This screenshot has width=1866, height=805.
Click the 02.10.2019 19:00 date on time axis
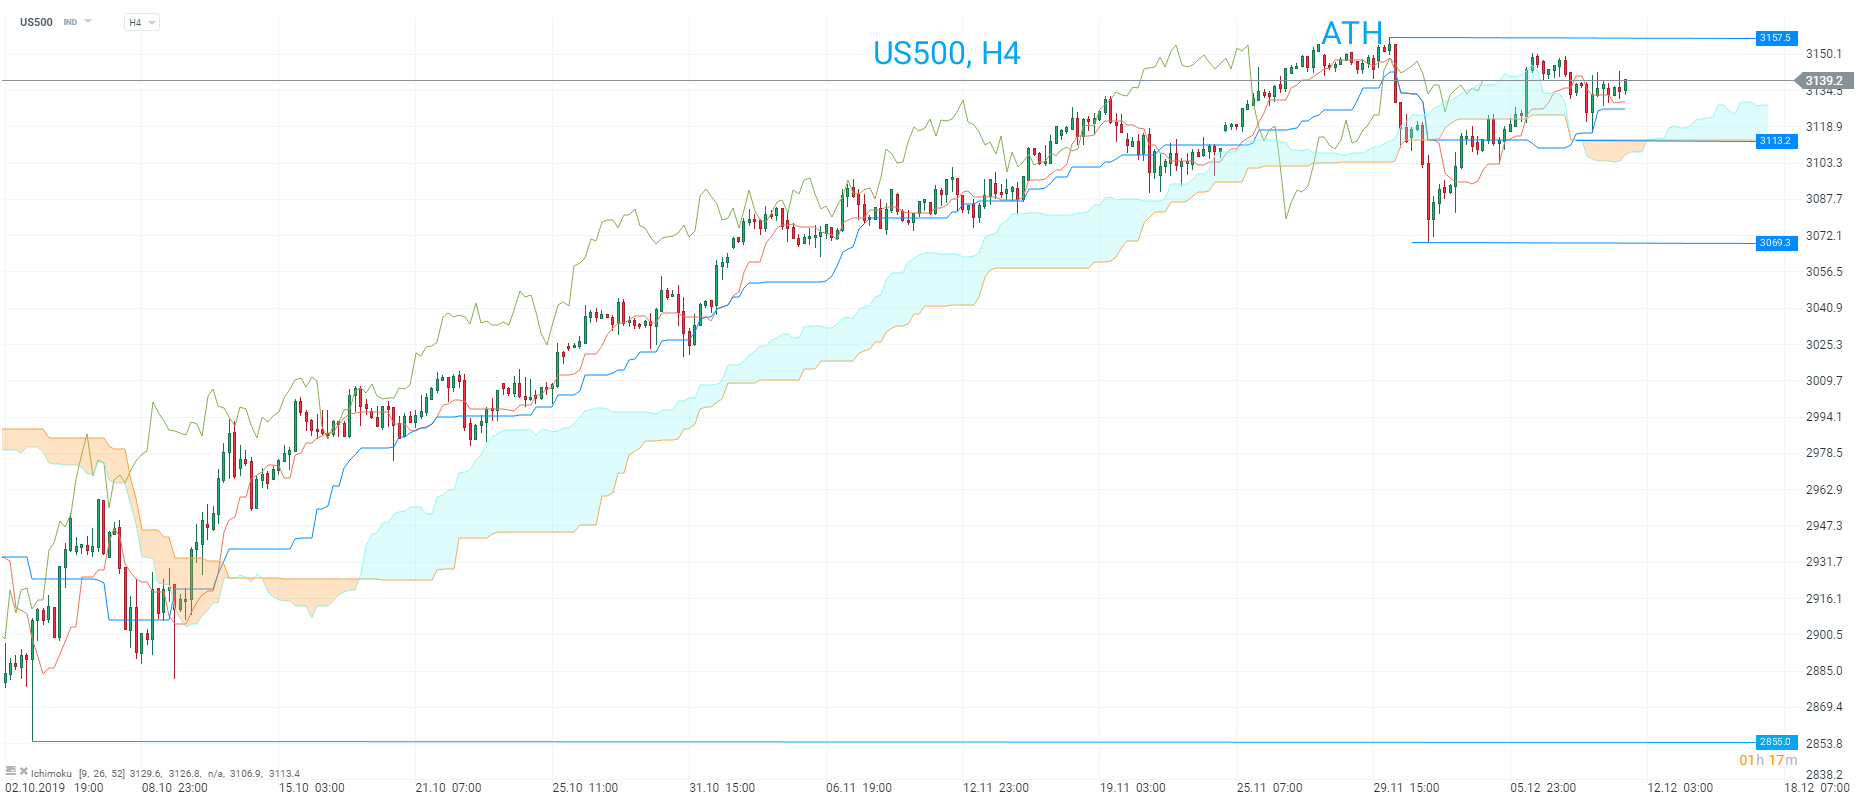[x=54, y=788]
